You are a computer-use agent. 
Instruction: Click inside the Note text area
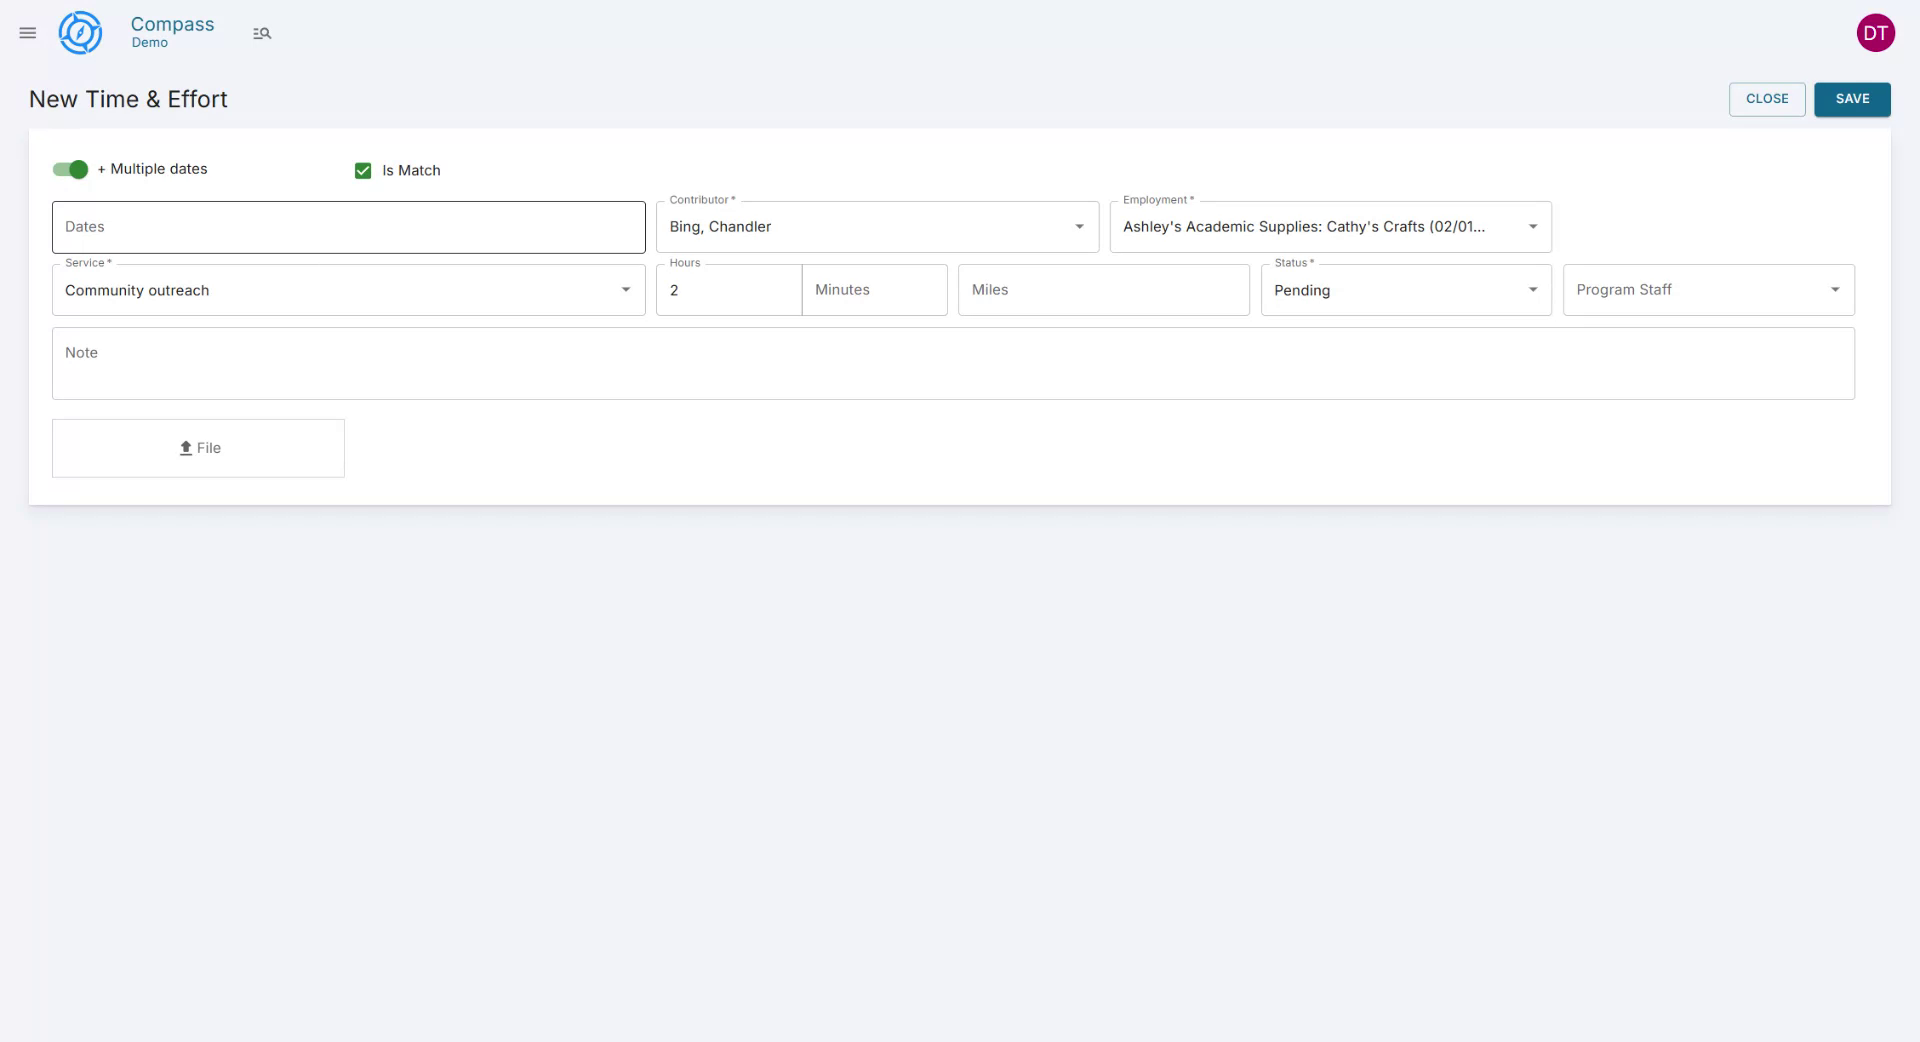click(x=952, y=363)
